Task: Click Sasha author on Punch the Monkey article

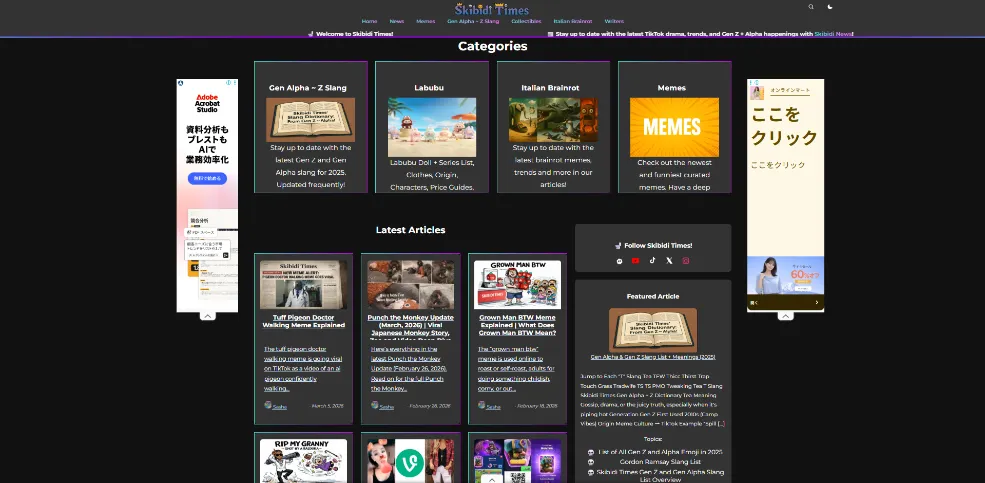Action: [386, 407]
